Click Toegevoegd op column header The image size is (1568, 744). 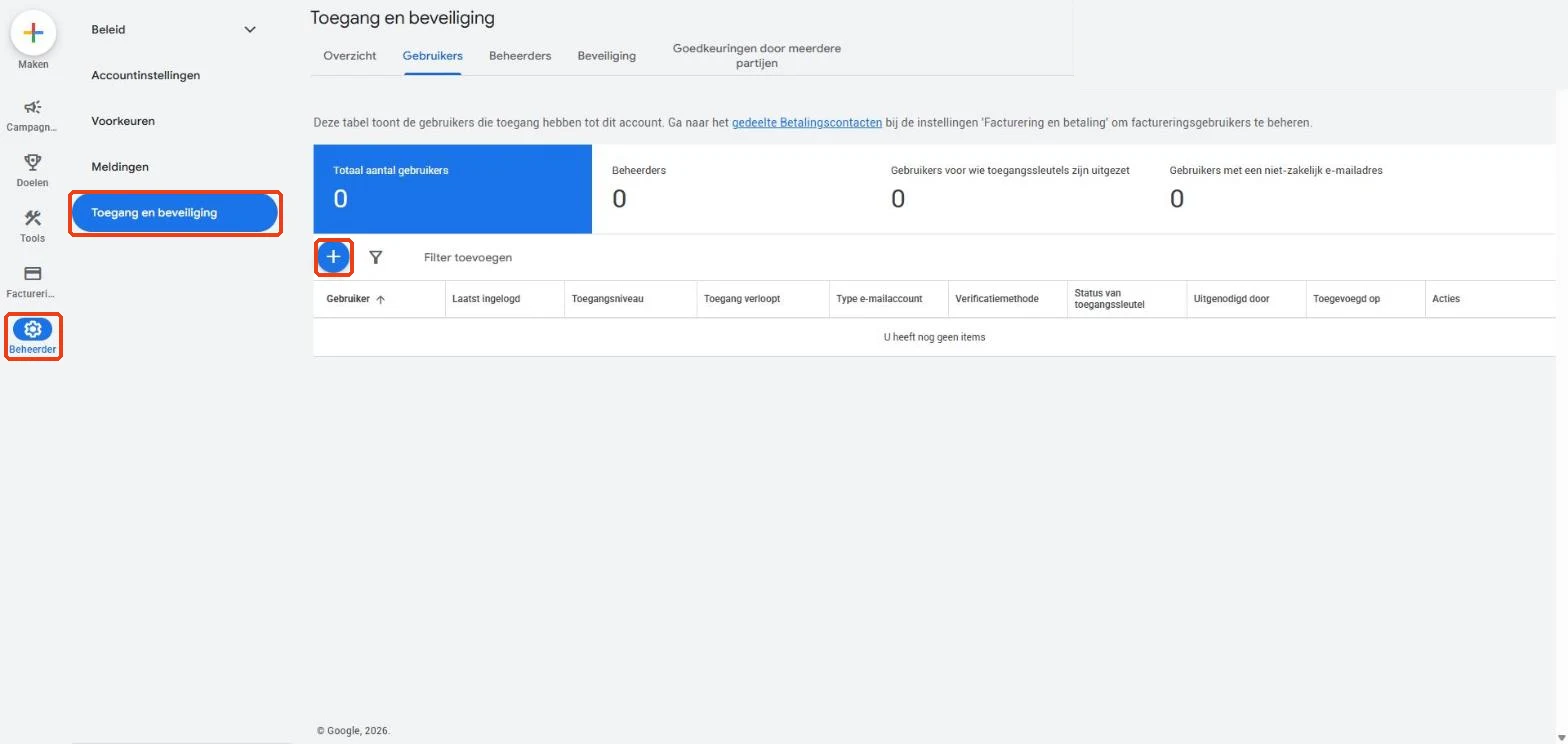click(1347, 299)
